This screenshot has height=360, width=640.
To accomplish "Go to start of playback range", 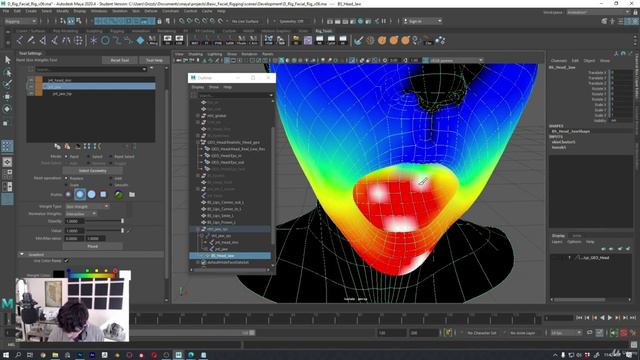I will 579,318.
